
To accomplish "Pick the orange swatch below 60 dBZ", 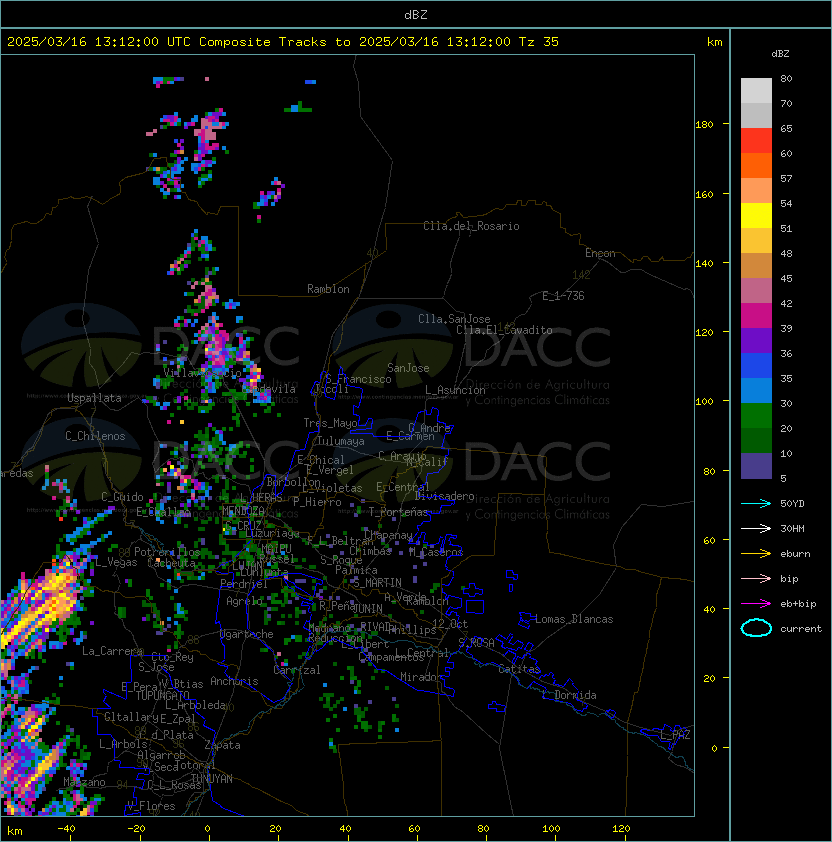I will tap(756, 166).
